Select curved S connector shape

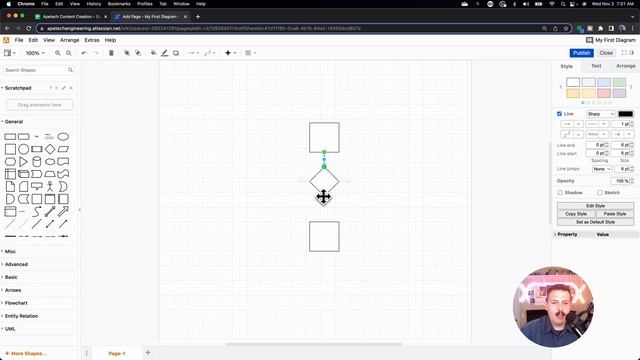pos(37,211)
